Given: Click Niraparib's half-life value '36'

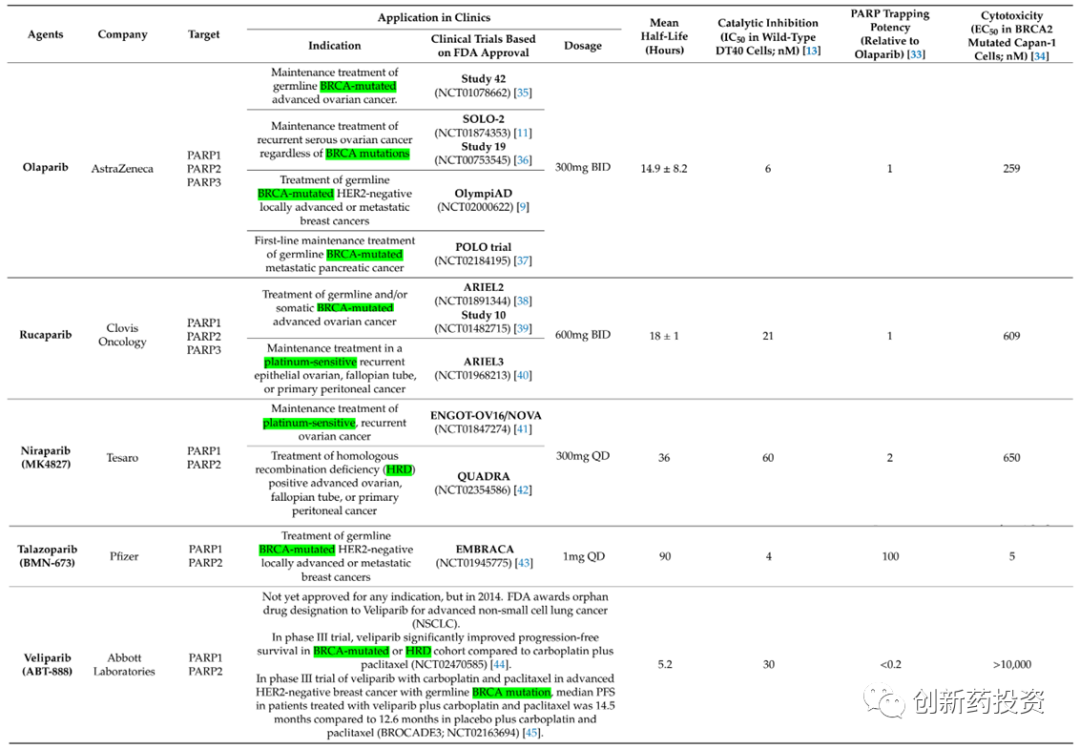Looking at the screenshot, I should [x=664, y=458].
